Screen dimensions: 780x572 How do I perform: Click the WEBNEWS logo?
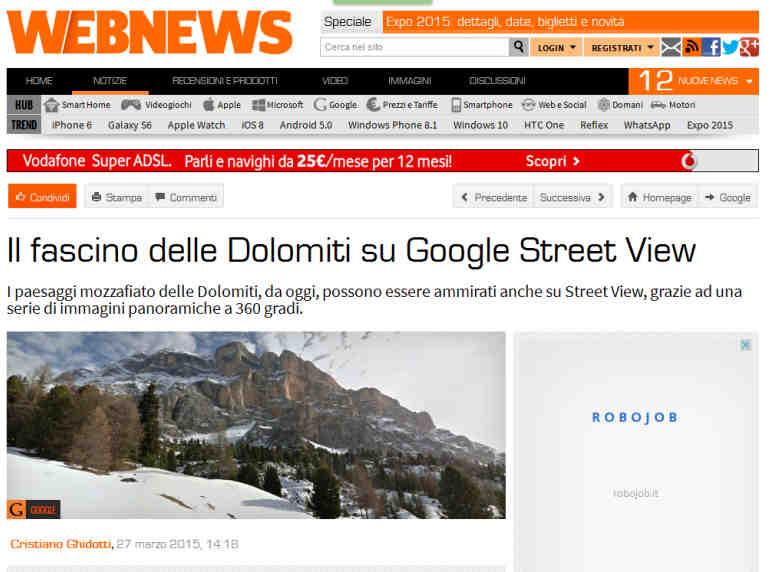(149, 32)
